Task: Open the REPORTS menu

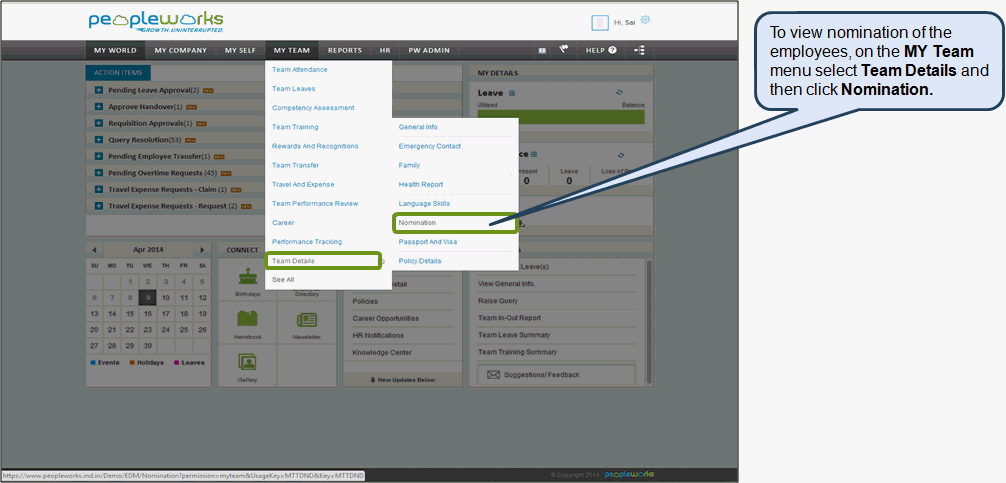Action: click(x=345, y=51)
